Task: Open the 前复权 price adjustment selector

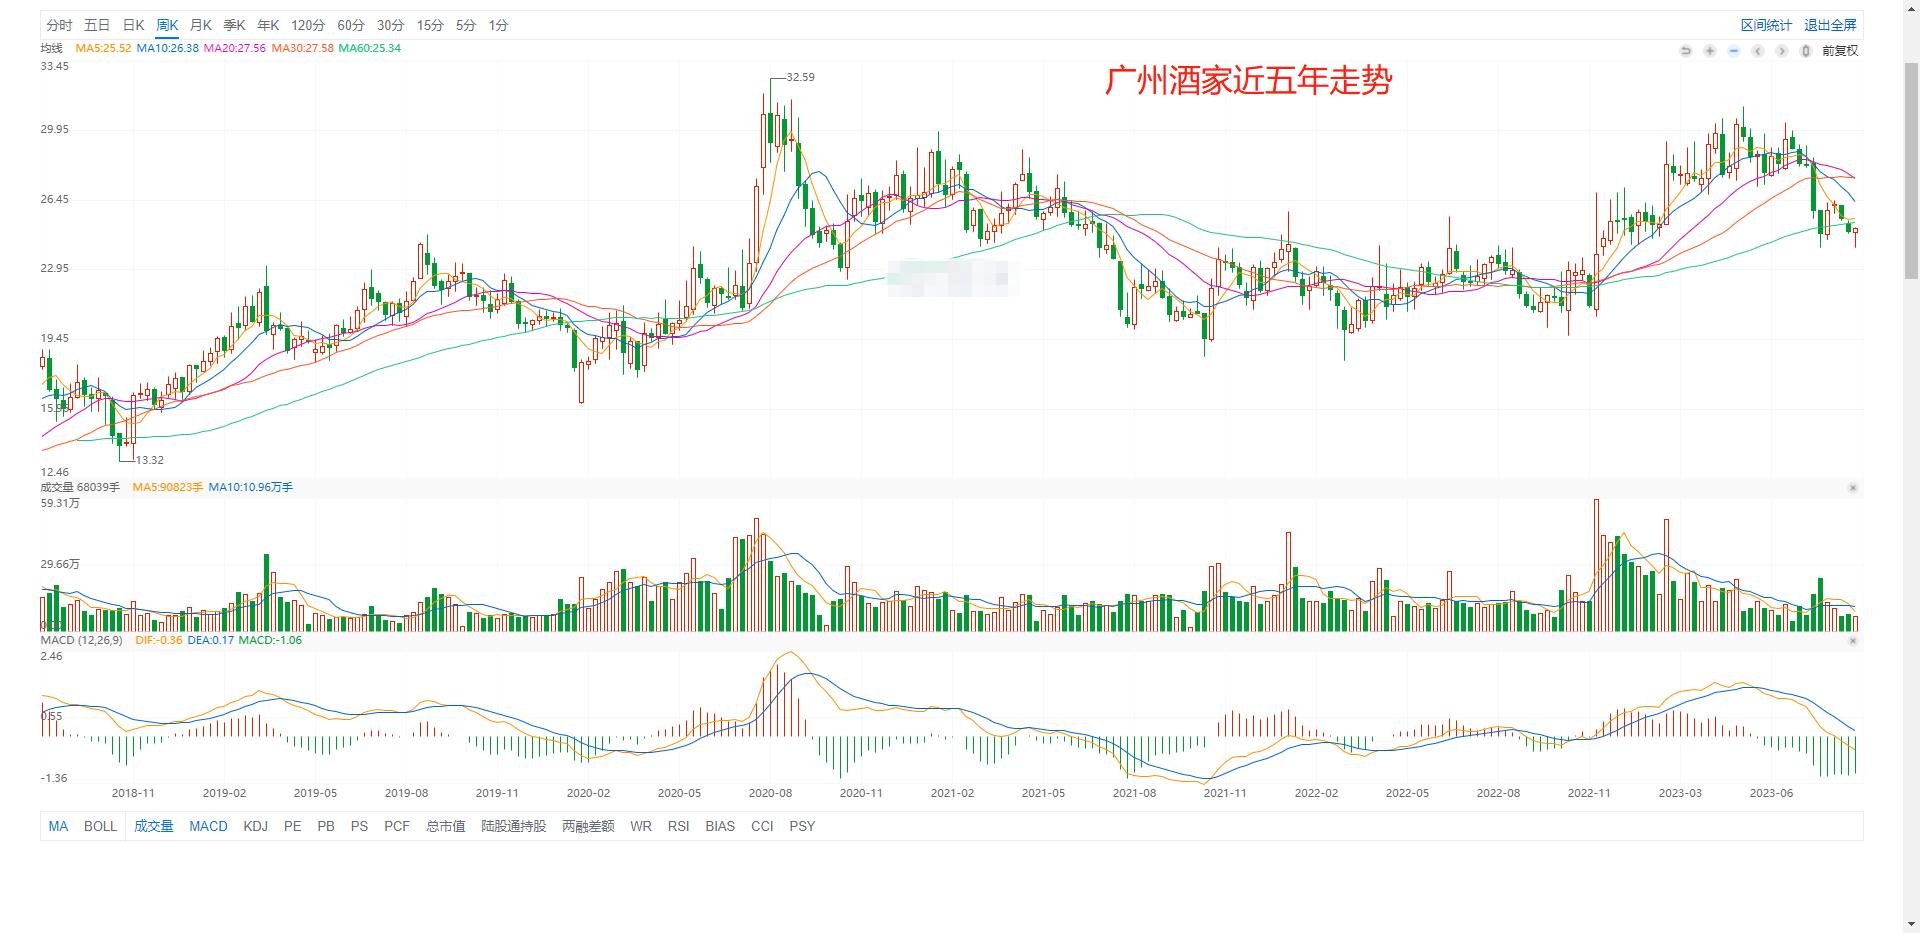Action: (x=1841, y=50)
